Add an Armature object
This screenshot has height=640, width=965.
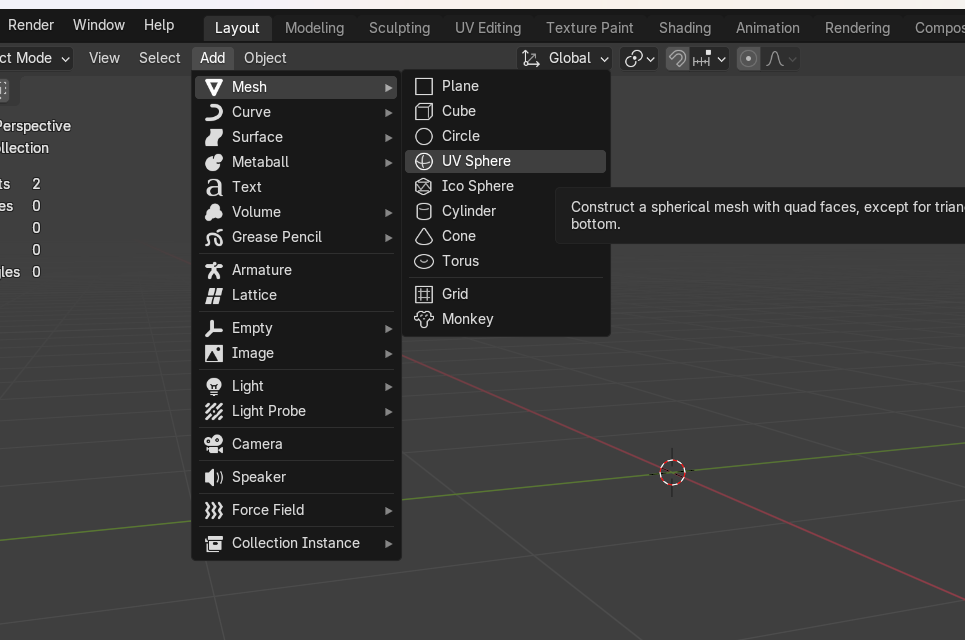(296, 270)
